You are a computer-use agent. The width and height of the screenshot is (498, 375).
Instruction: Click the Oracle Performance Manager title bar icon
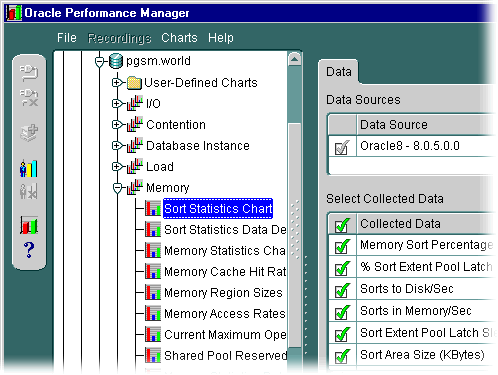tap(14, 13)
